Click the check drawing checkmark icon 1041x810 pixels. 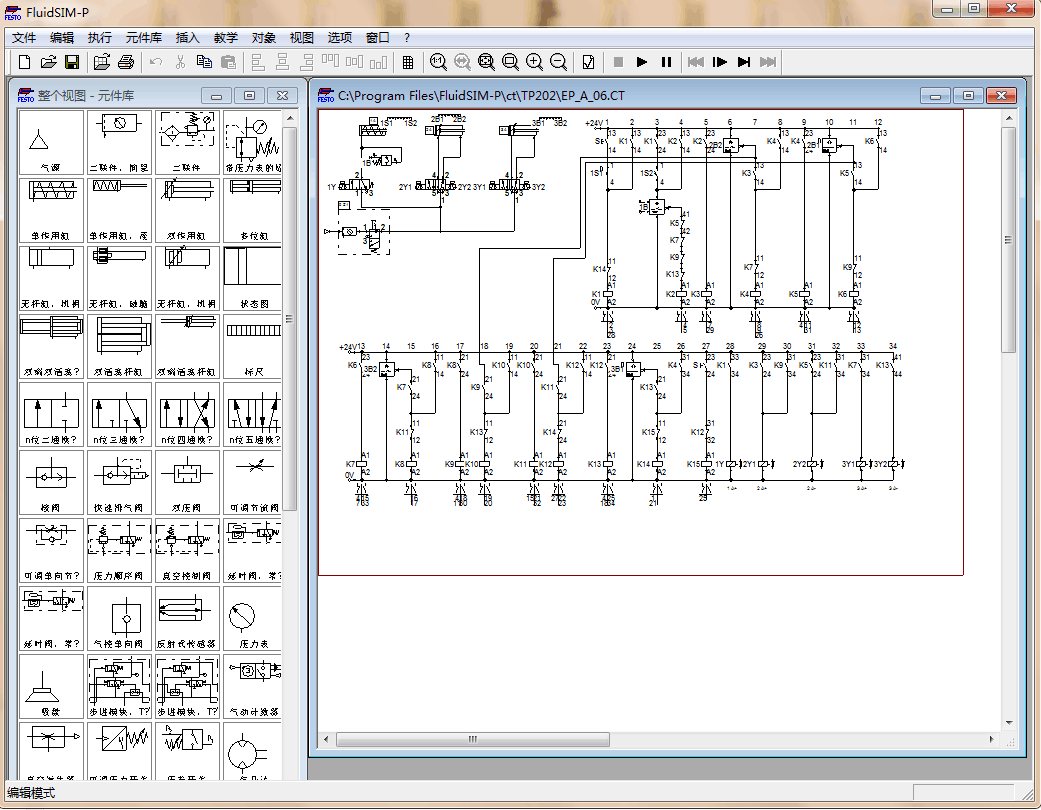point(588,62)
